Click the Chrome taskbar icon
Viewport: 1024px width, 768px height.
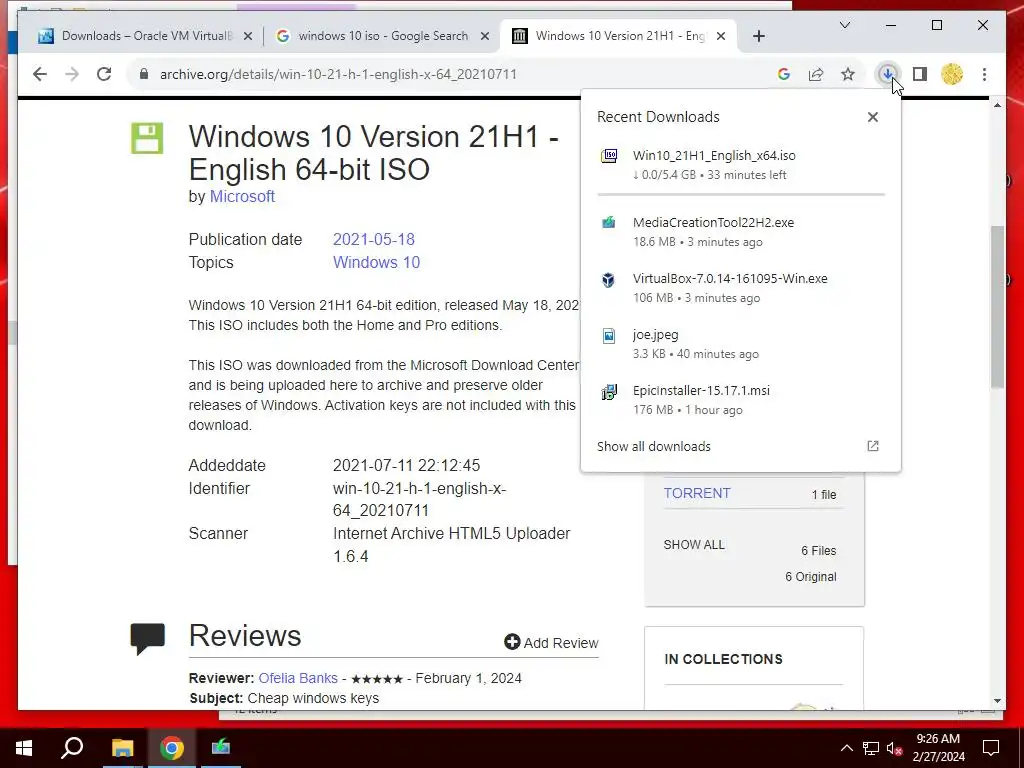coord(172,748)
